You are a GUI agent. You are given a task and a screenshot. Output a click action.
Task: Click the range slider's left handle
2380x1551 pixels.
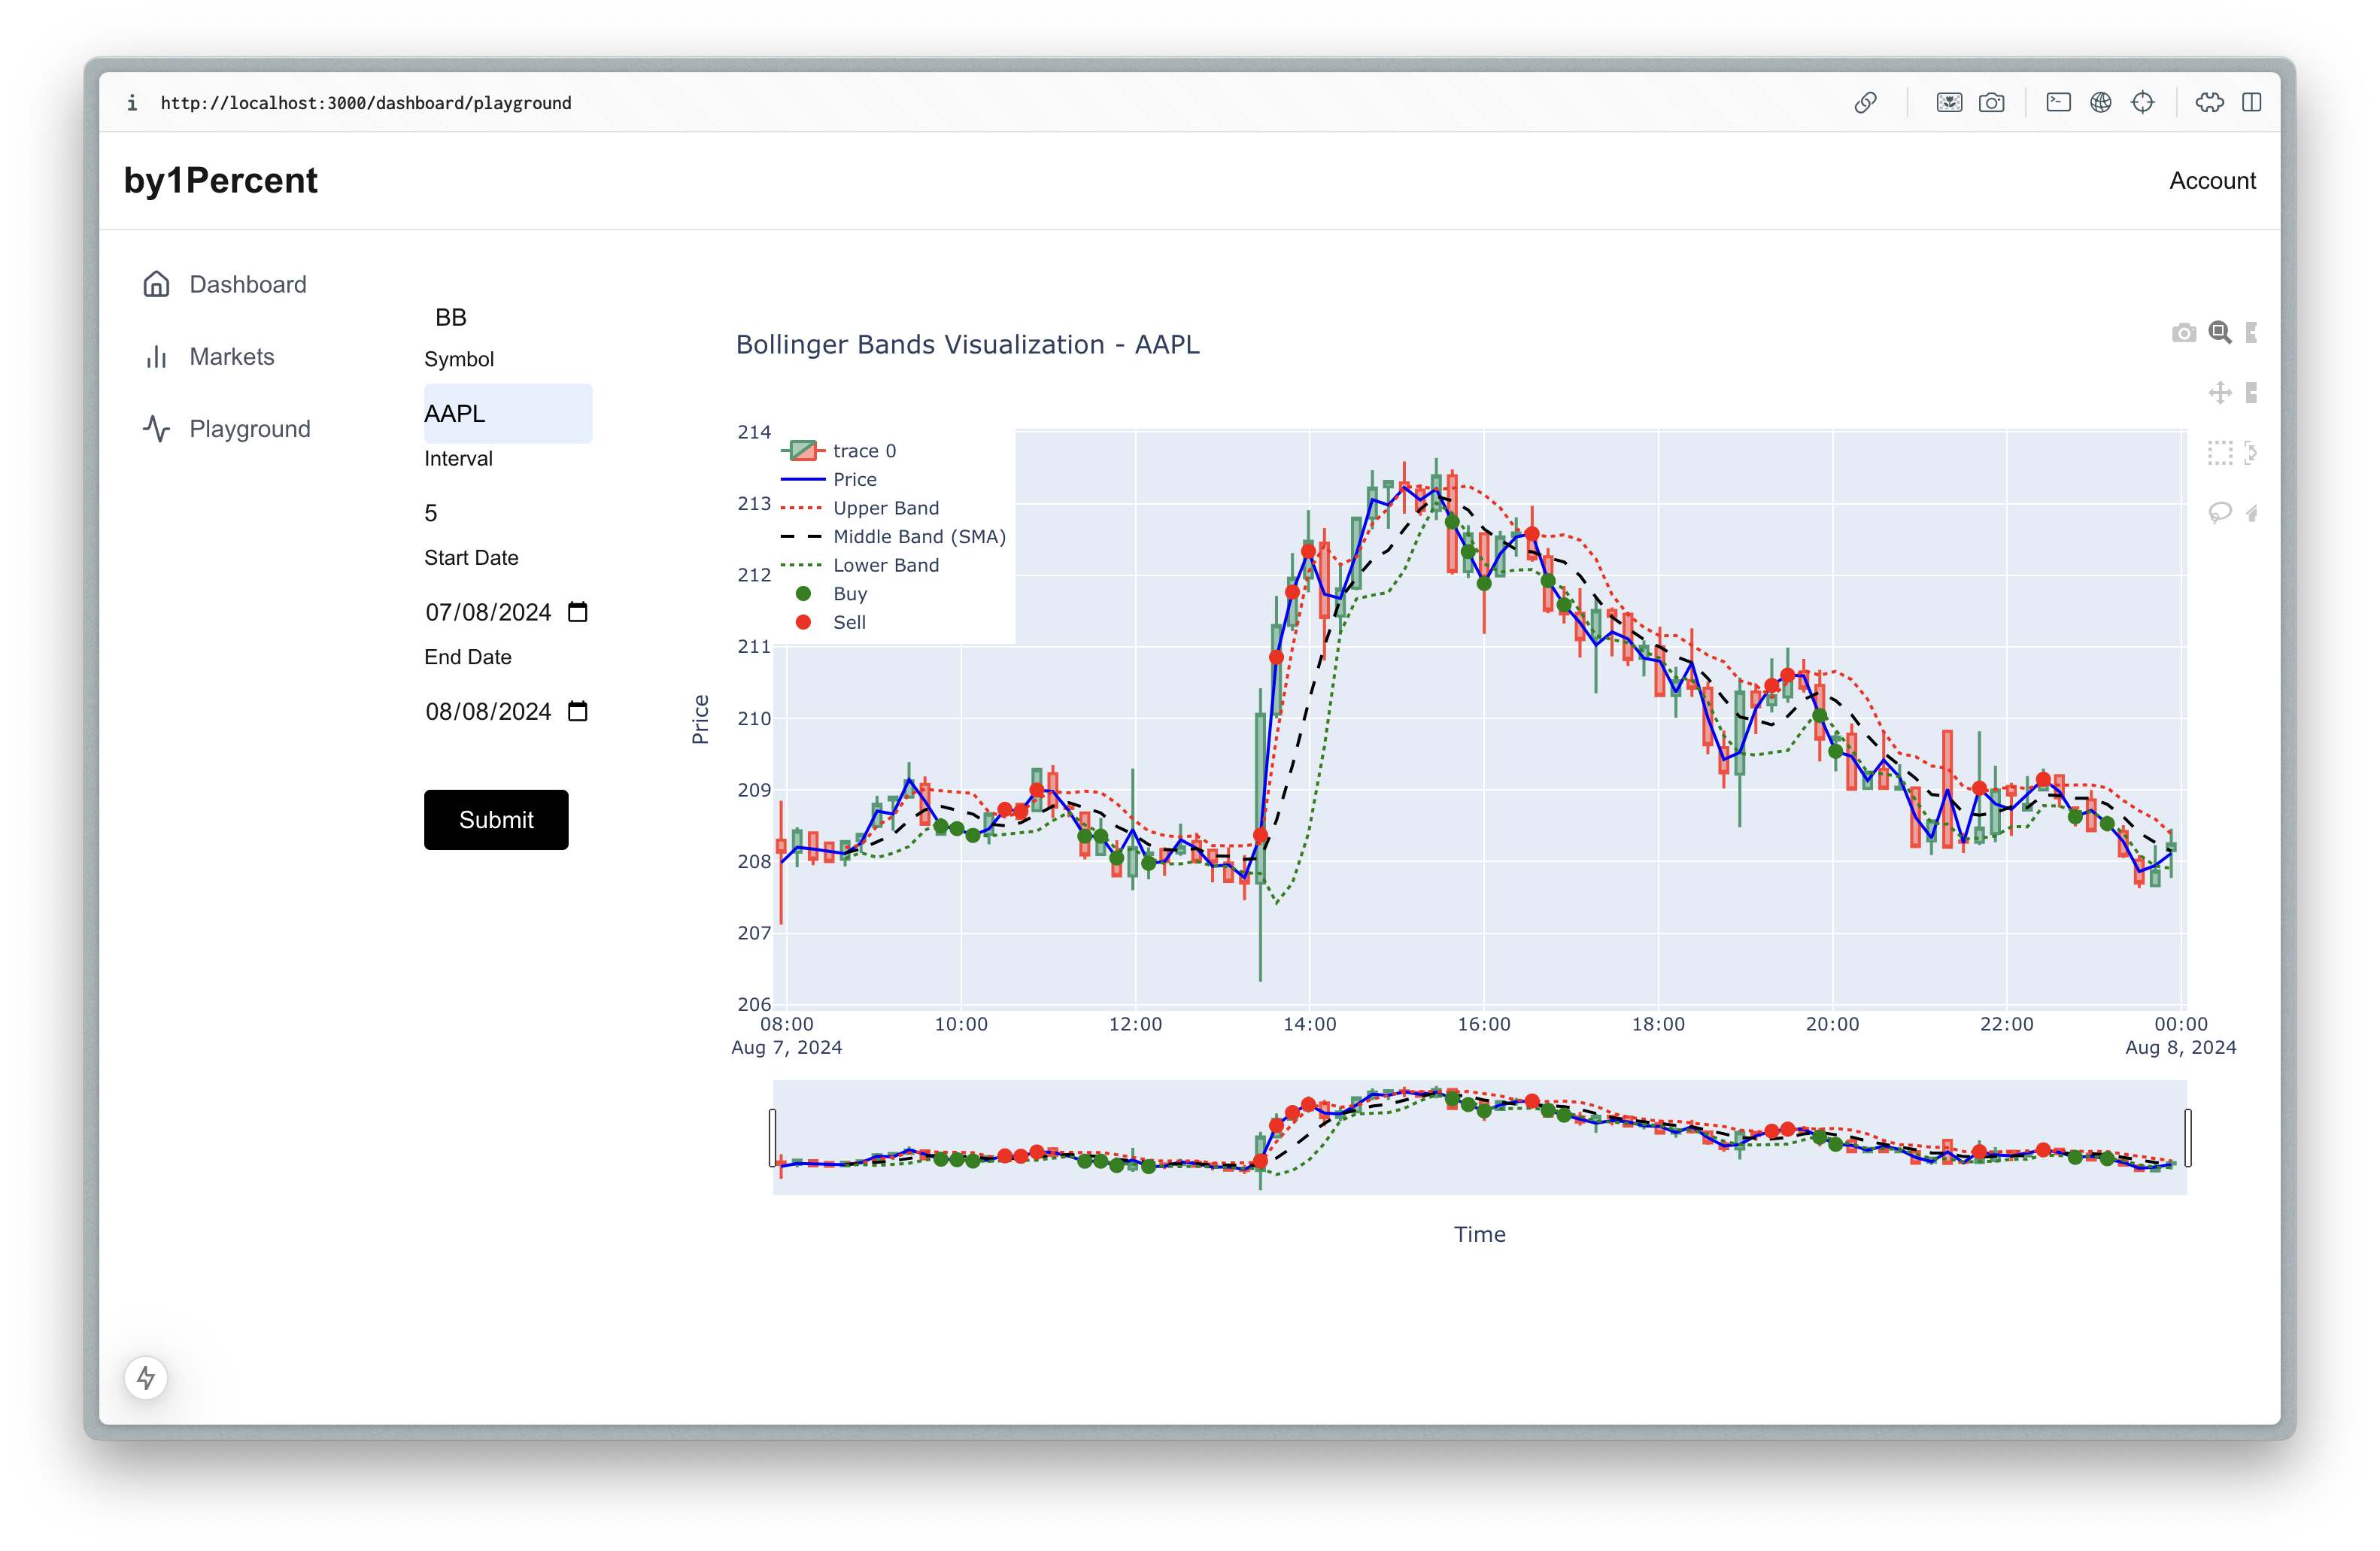coord(772,1137)
